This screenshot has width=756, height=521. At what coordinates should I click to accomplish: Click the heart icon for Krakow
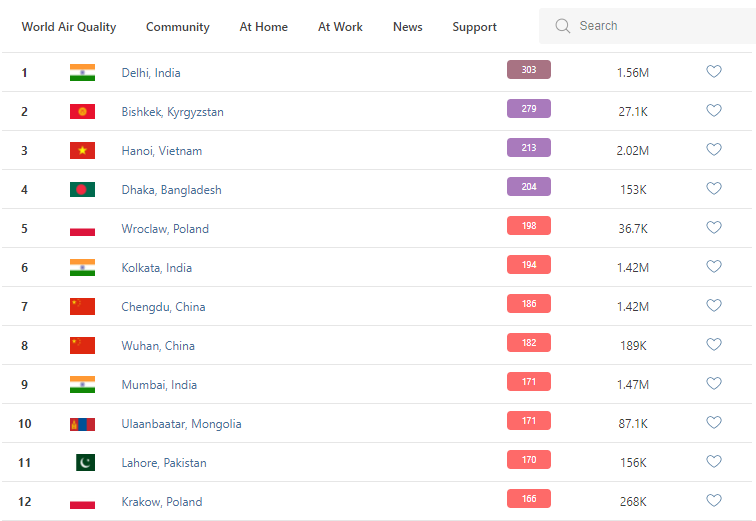click(714, 501)
